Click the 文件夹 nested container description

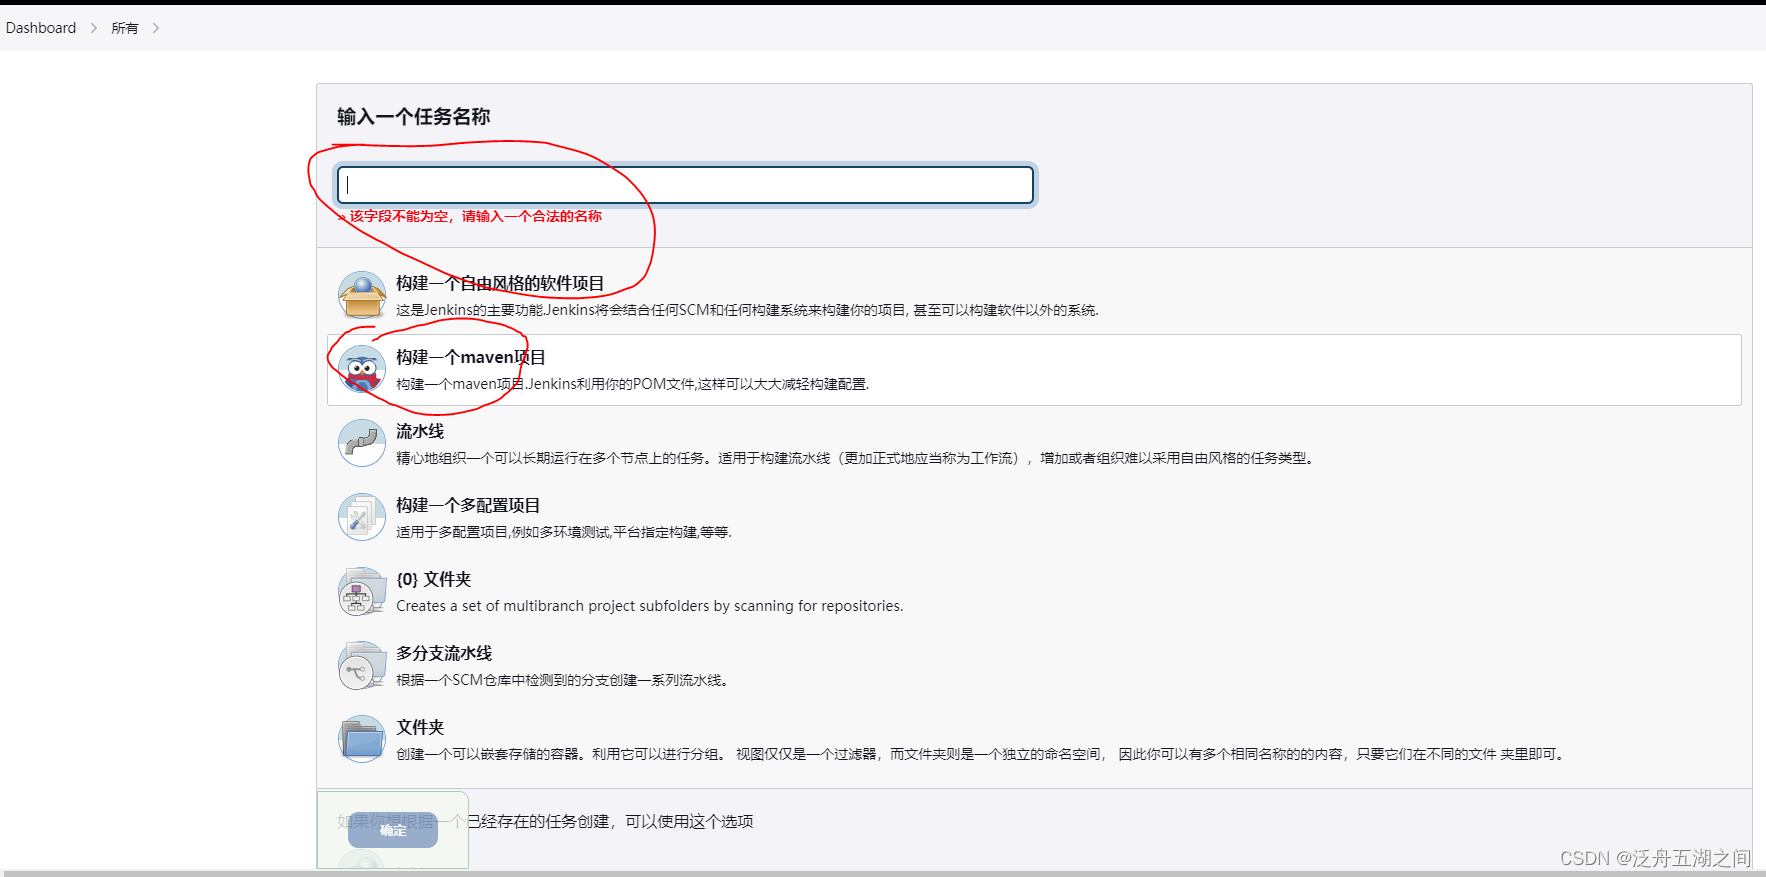[x=982, y=754]
